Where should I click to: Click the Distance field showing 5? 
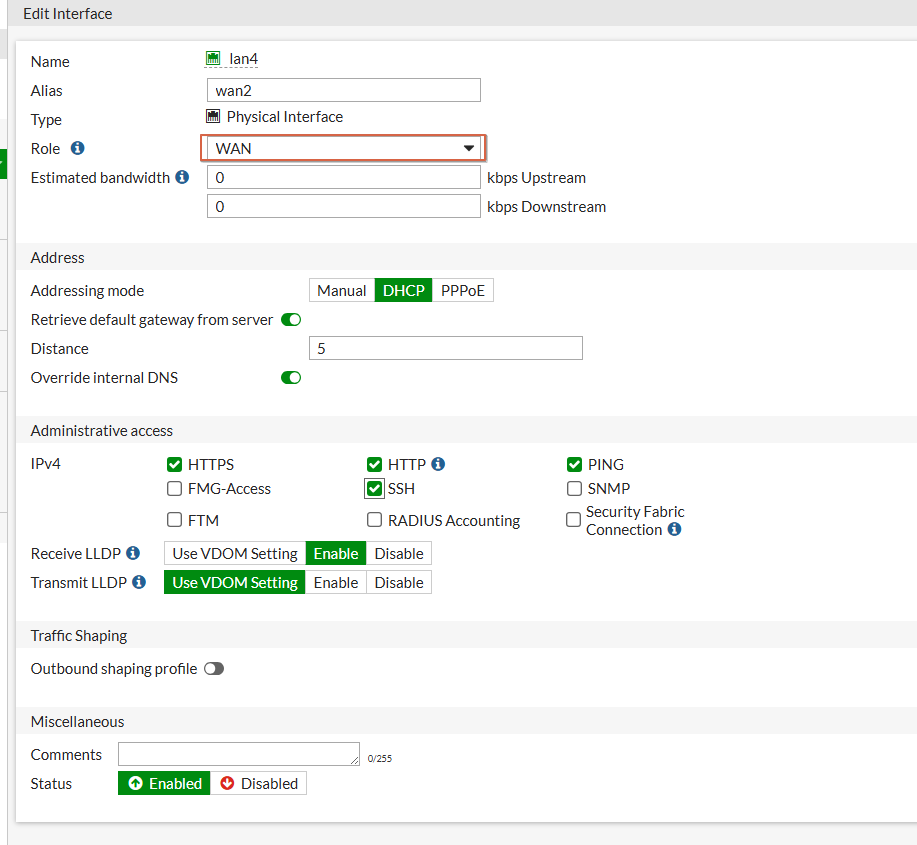(446, 348)
